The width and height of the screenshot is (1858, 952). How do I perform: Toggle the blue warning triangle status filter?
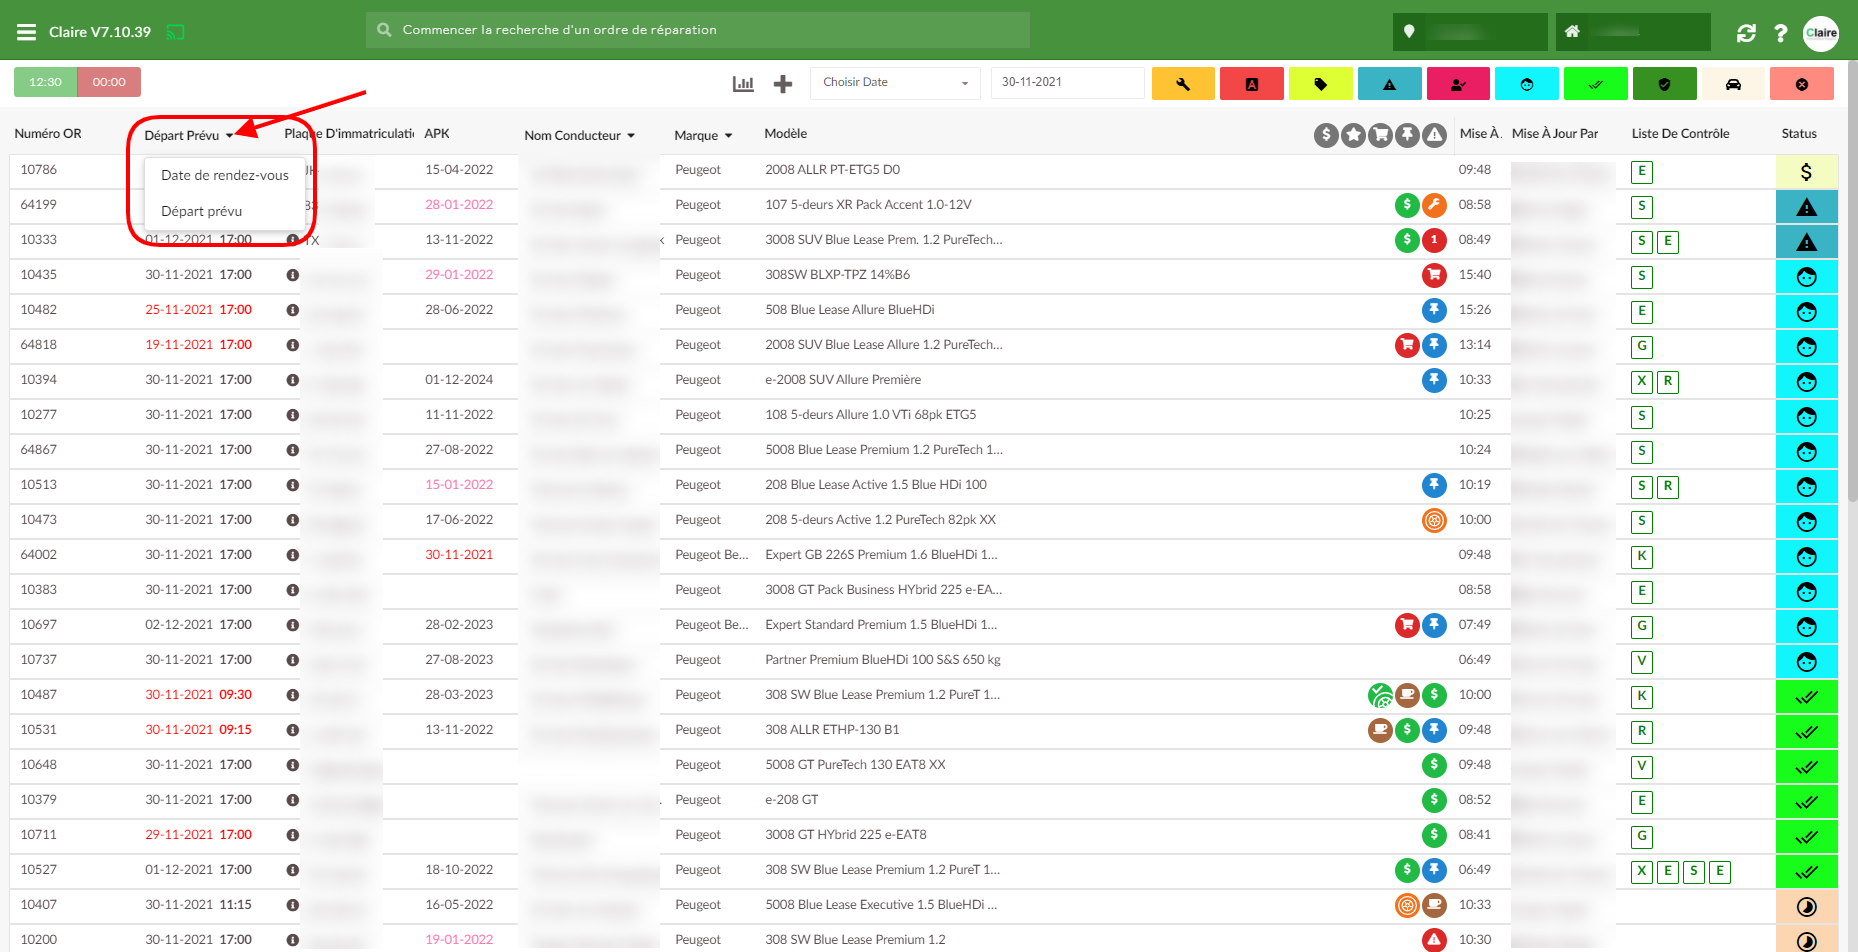point(1389,84)
